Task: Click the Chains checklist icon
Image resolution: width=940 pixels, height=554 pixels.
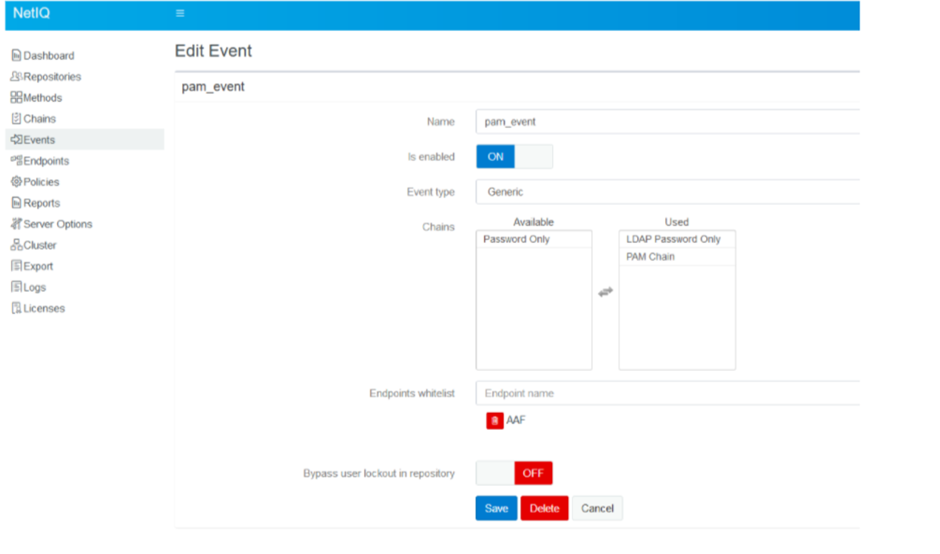Action: click(16, 118)
